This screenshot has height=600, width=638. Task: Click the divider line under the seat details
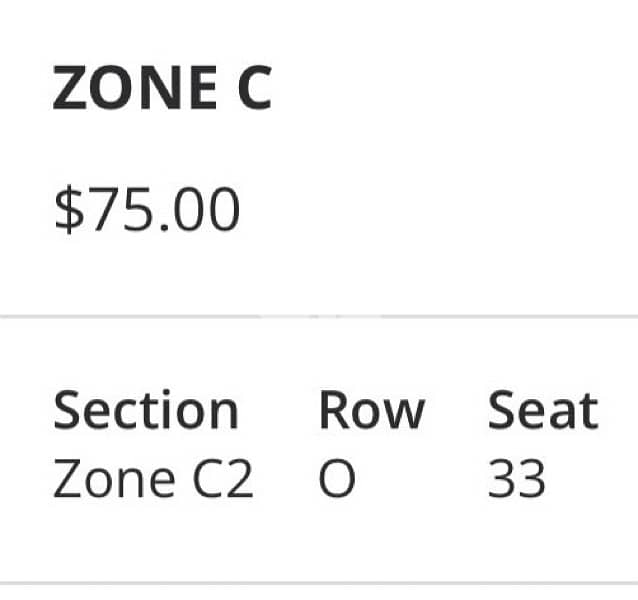point(319,583)
